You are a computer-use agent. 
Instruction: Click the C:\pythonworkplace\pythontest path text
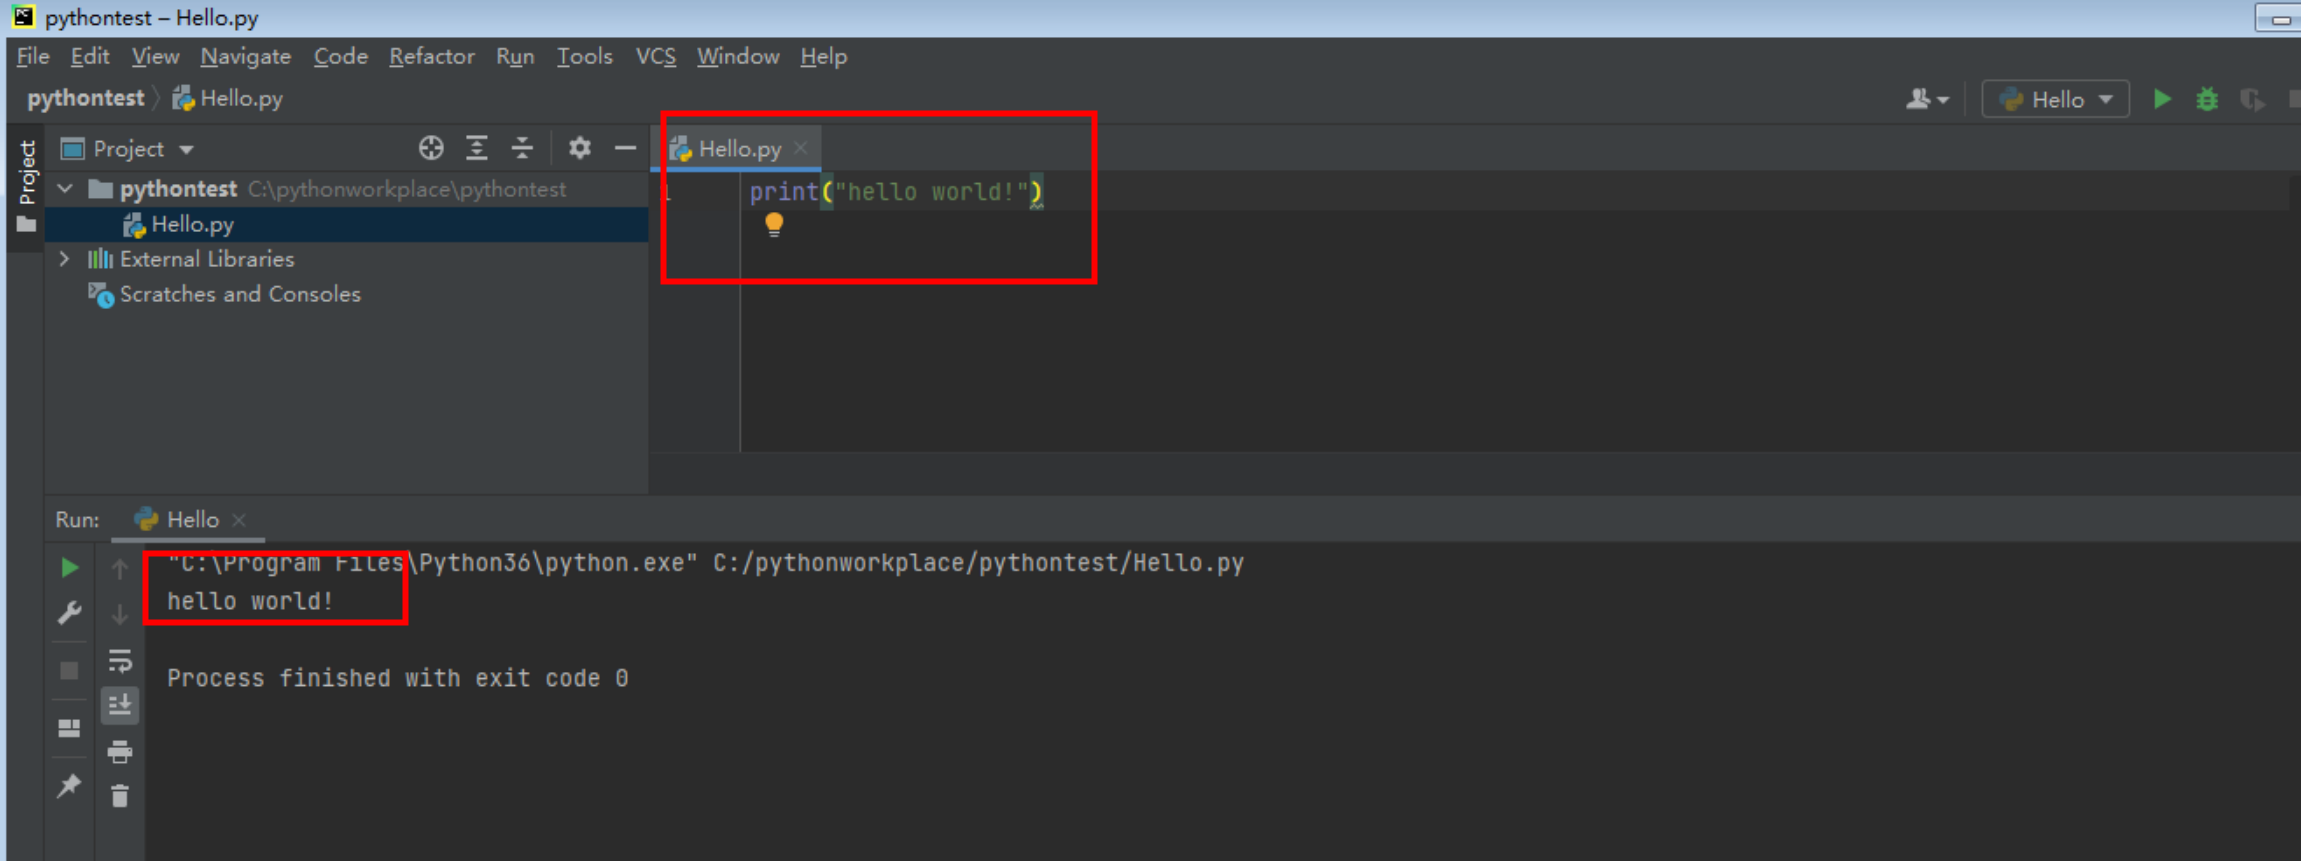(407, 189)
